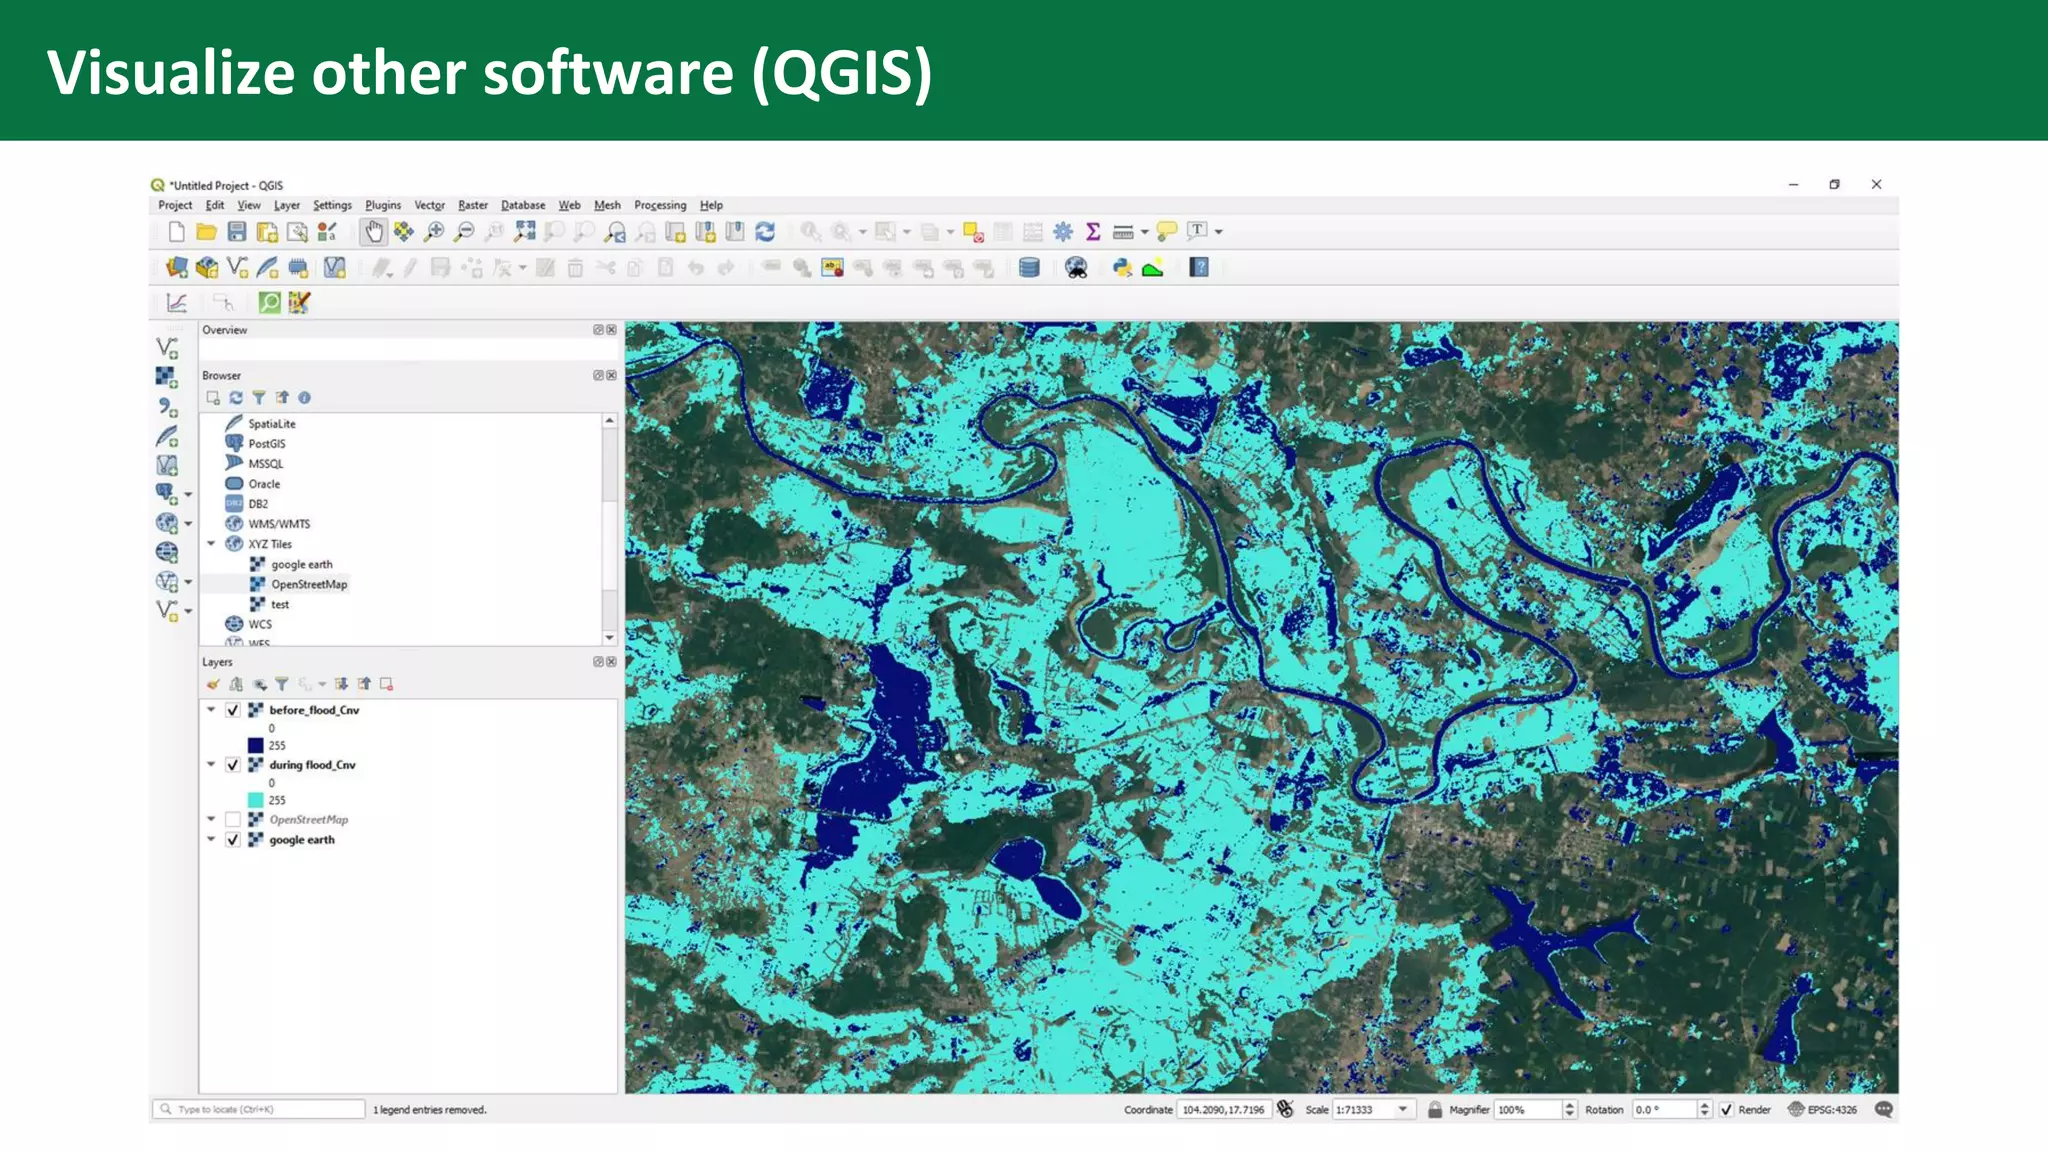
Task: Uncheck the during flood_Cnv layer visibility
Action: pos(233,765)
